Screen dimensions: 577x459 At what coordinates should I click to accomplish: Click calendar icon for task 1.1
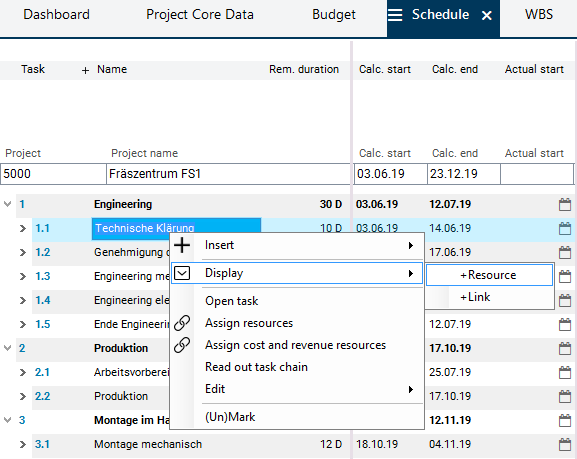[565, 228]
